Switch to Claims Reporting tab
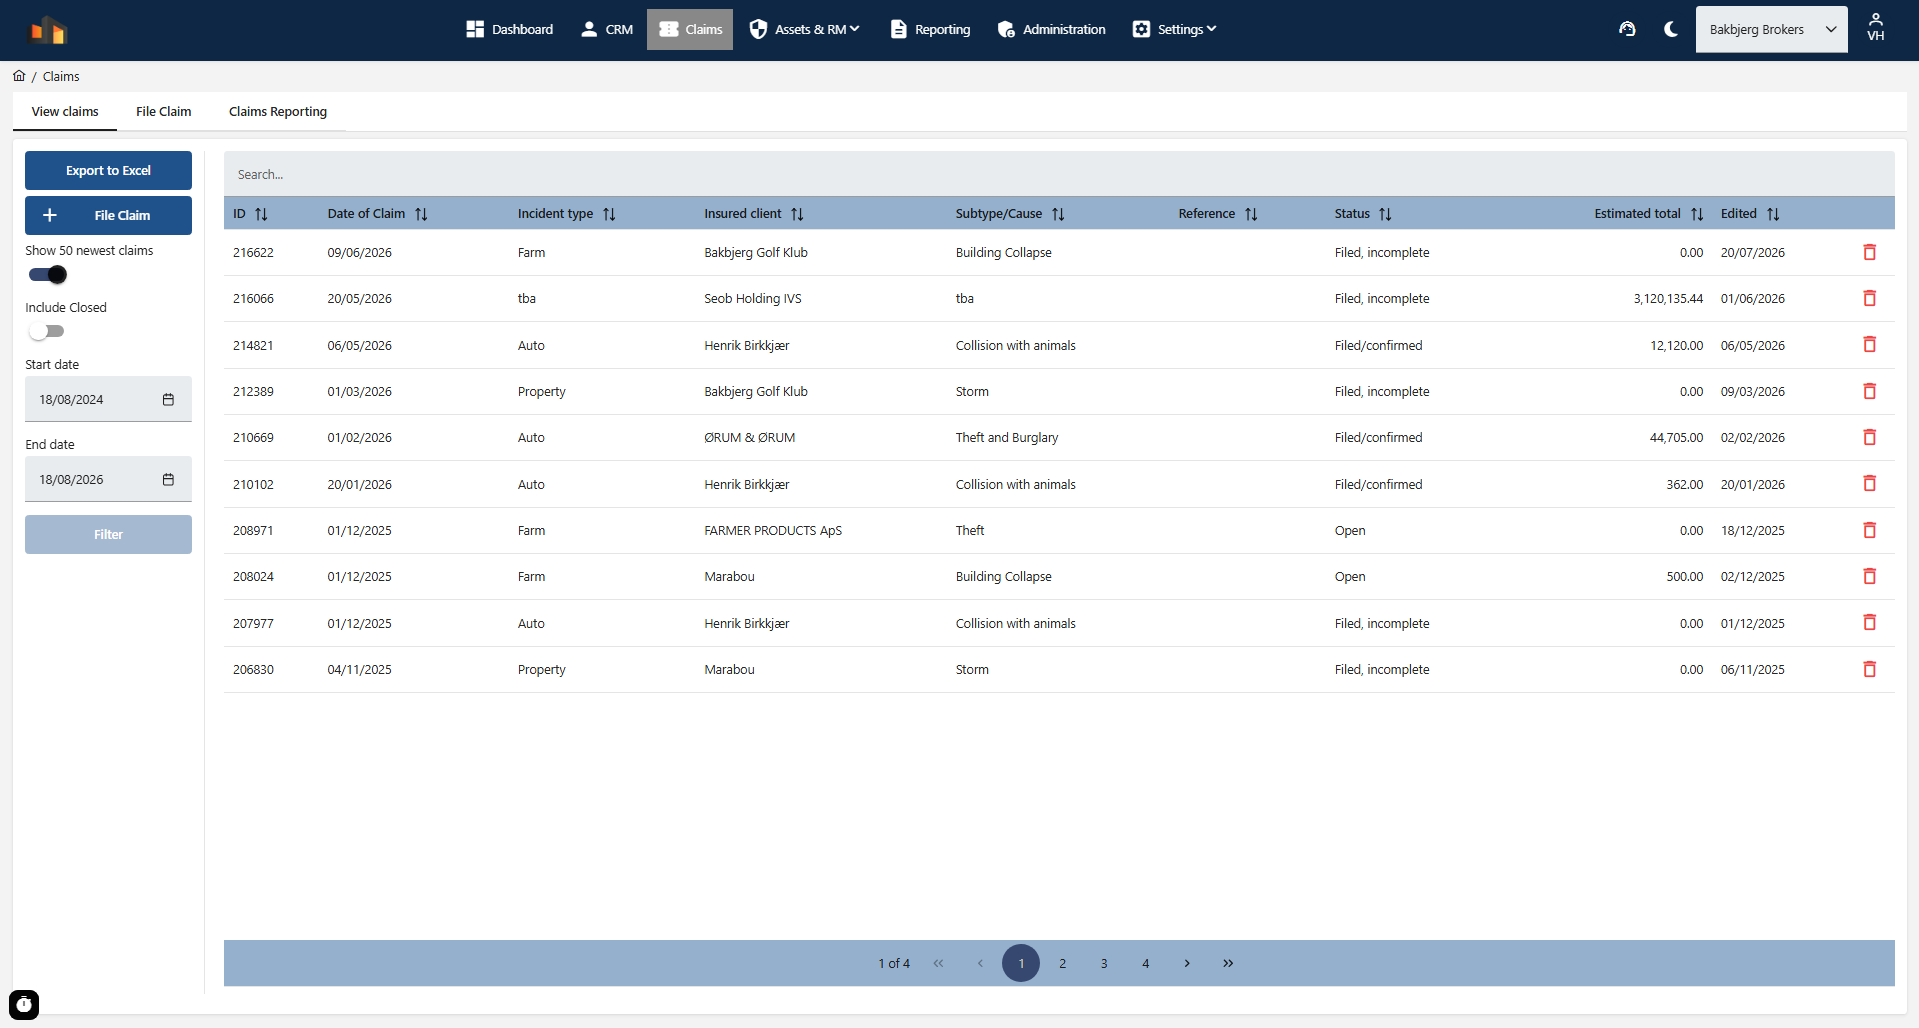This screenshot has width=1919, height=1028. click(x=278, y=111)
